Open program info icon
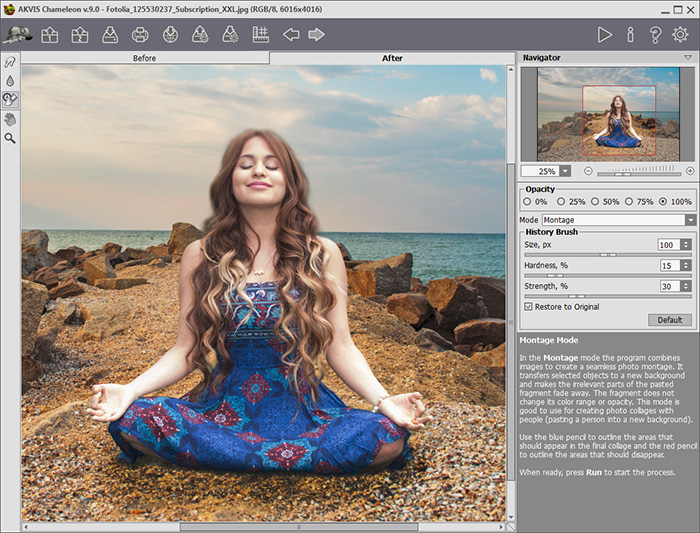Image resolution: width=700 pixels, height=533 pixels. pyautogui.click(x=630, y=35)
